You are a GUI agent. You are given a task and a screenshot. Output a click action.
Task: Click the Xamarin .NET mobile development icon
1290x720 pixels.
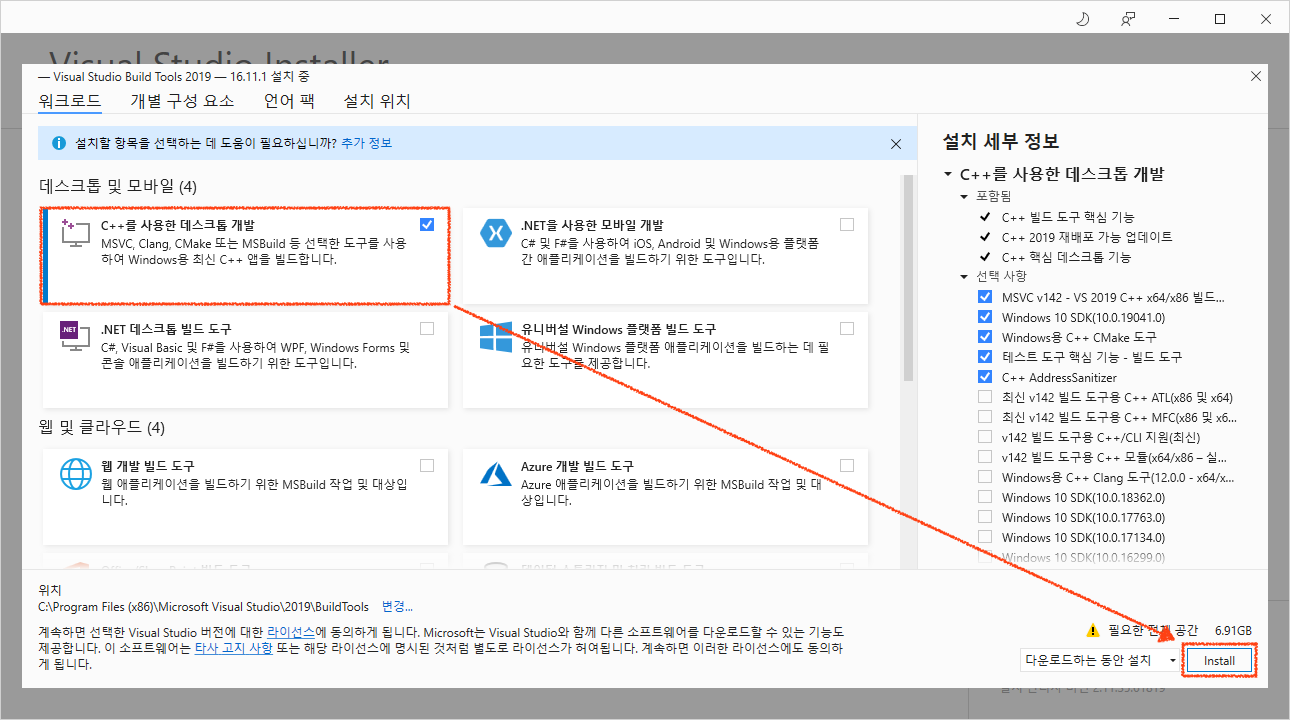496,233
